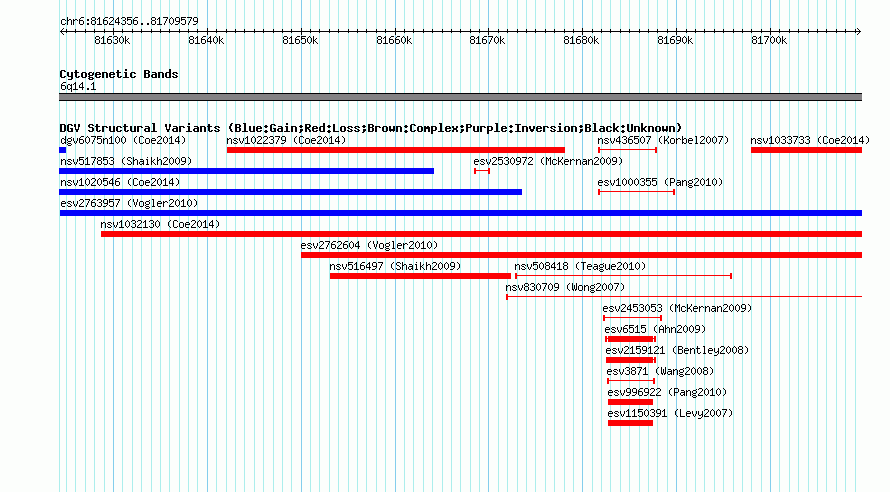Open esv2763957 (Vogler2010) variant label
The height and width of the screenshot is (492, 890).
click(129, 203)
